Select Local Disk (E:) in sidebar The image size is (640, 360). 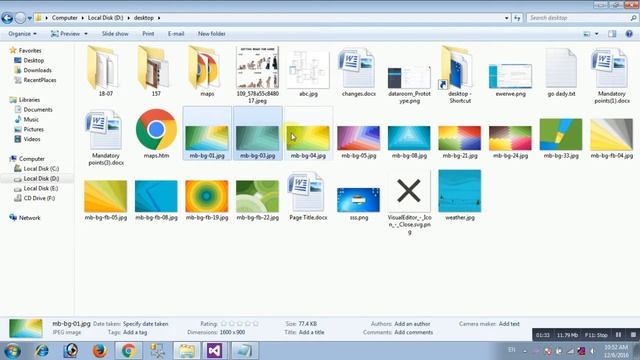pyautogui.click(x=40, y=188)
